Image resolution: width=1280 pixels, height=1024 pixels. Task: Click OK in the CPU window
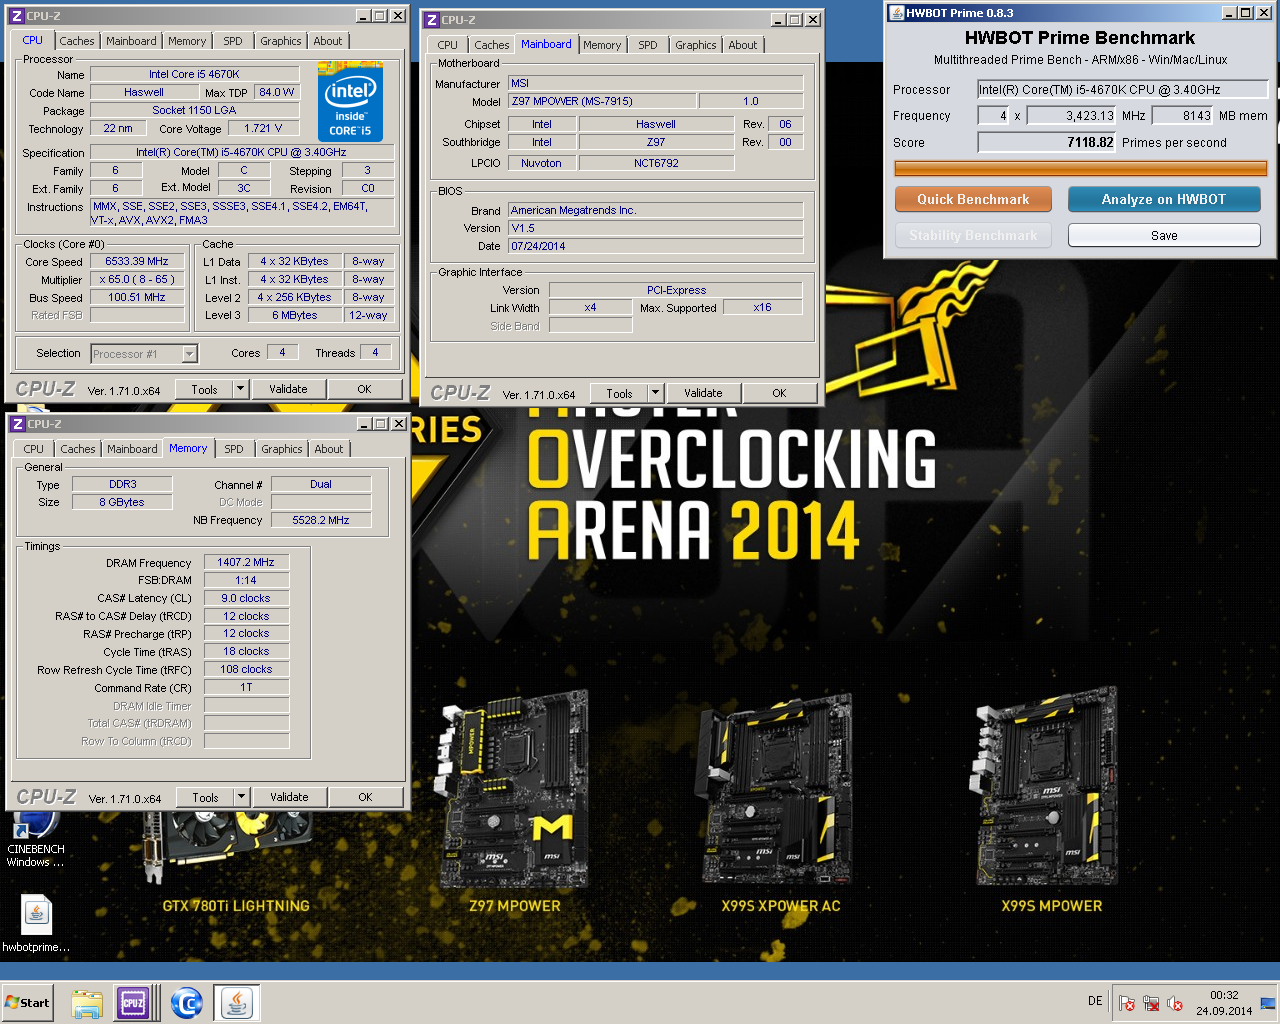pyautogui.click(x=364, y=389)
